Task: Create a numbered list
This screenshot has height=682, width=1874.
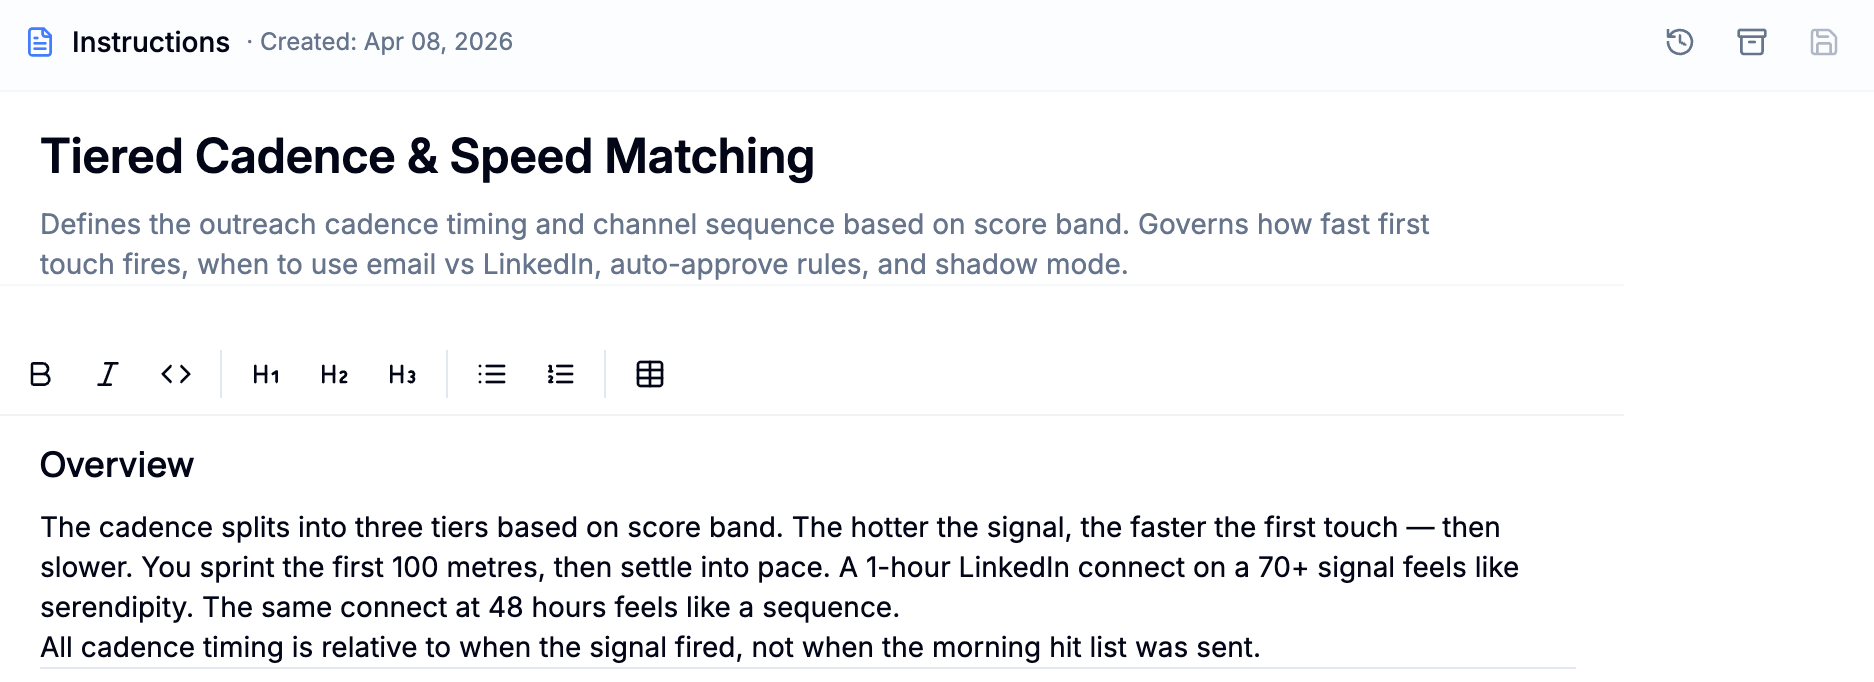Action: (560, 374)
